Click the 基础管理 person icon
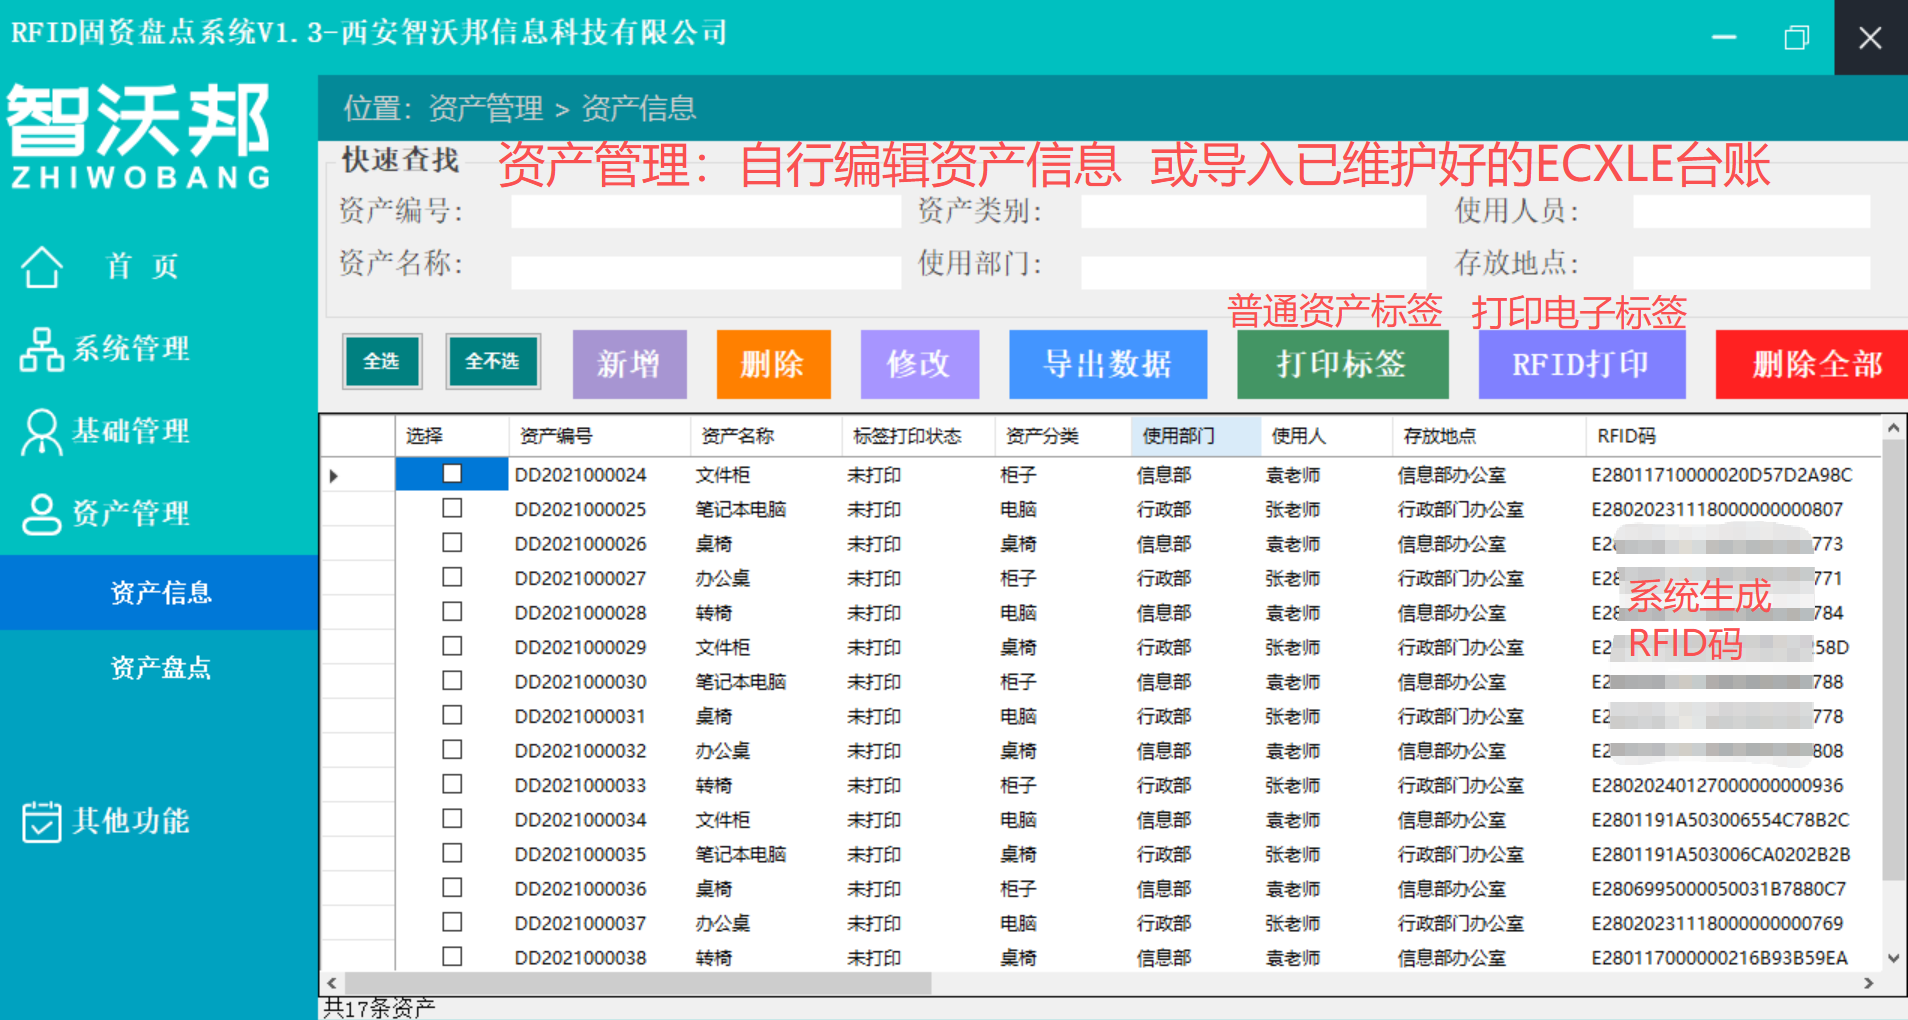 (42, 431)
